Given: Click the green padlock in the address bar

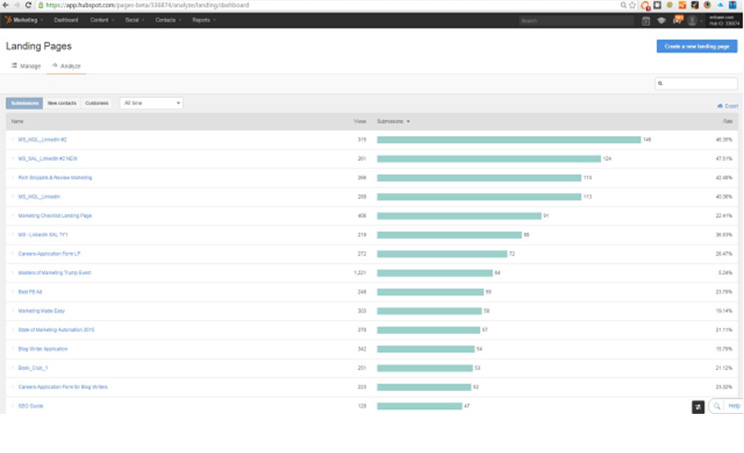Looking at the screenshot, I should (41, 5).
